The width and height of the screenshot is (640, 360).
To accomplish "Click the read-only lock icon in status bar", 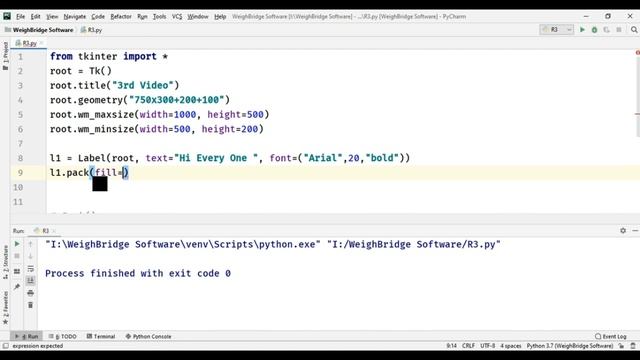I will [x=621, y=346].
